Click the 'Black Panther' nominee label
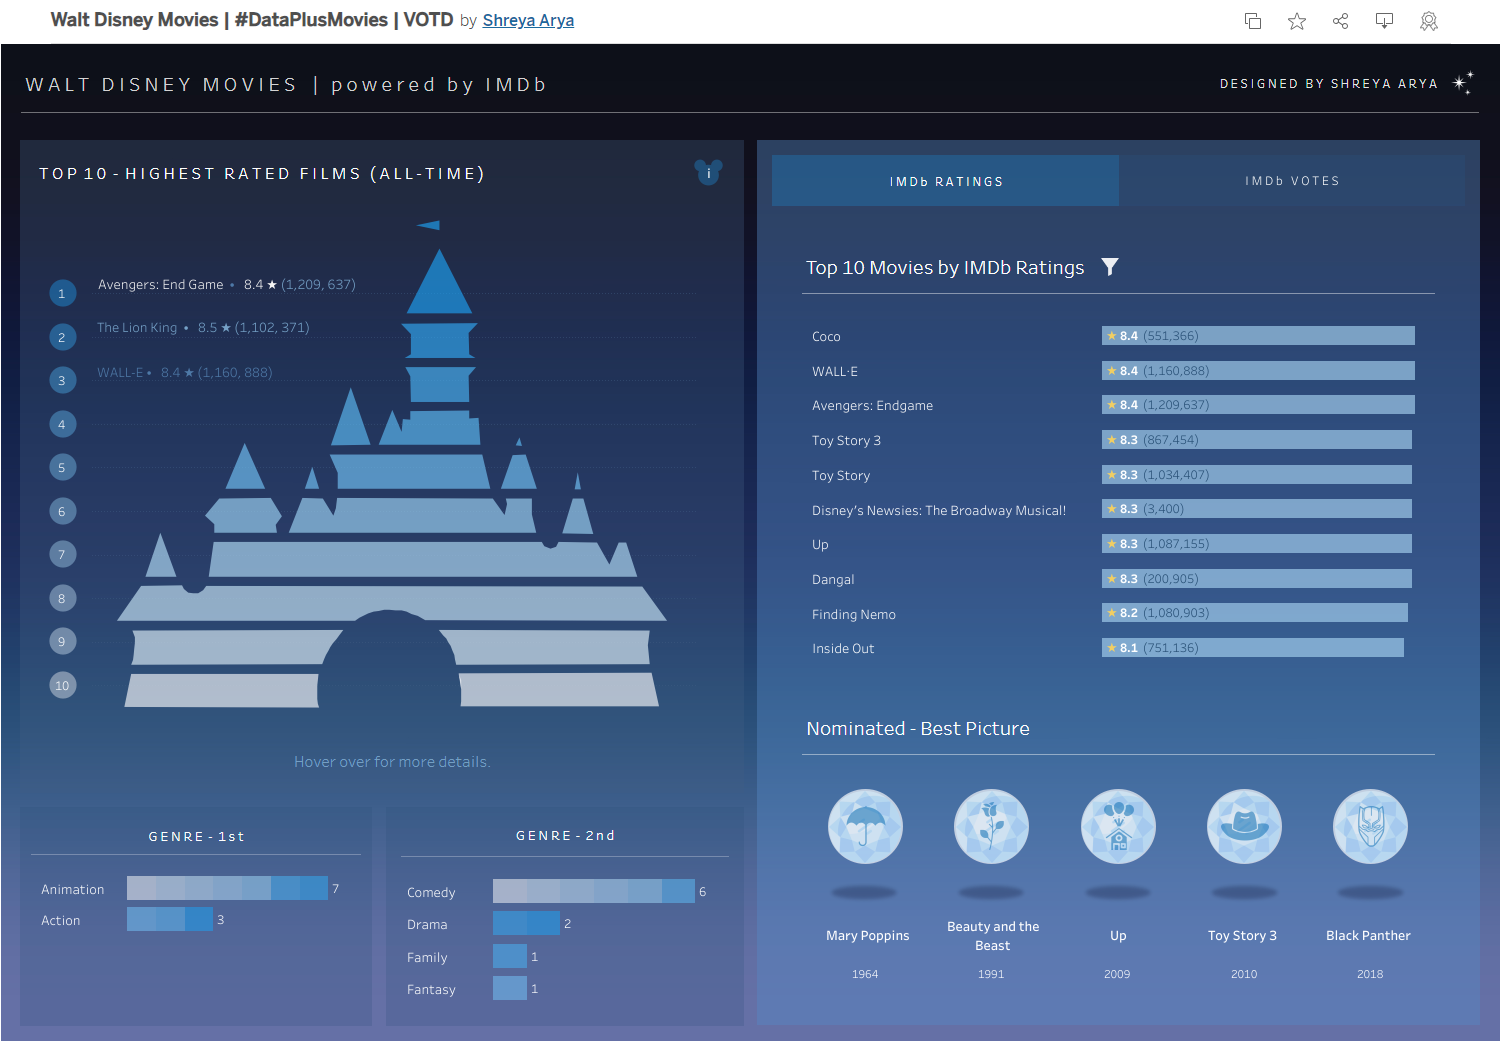The width and height of the screenshot is (1500, 1041). (x=1368, y=936)
